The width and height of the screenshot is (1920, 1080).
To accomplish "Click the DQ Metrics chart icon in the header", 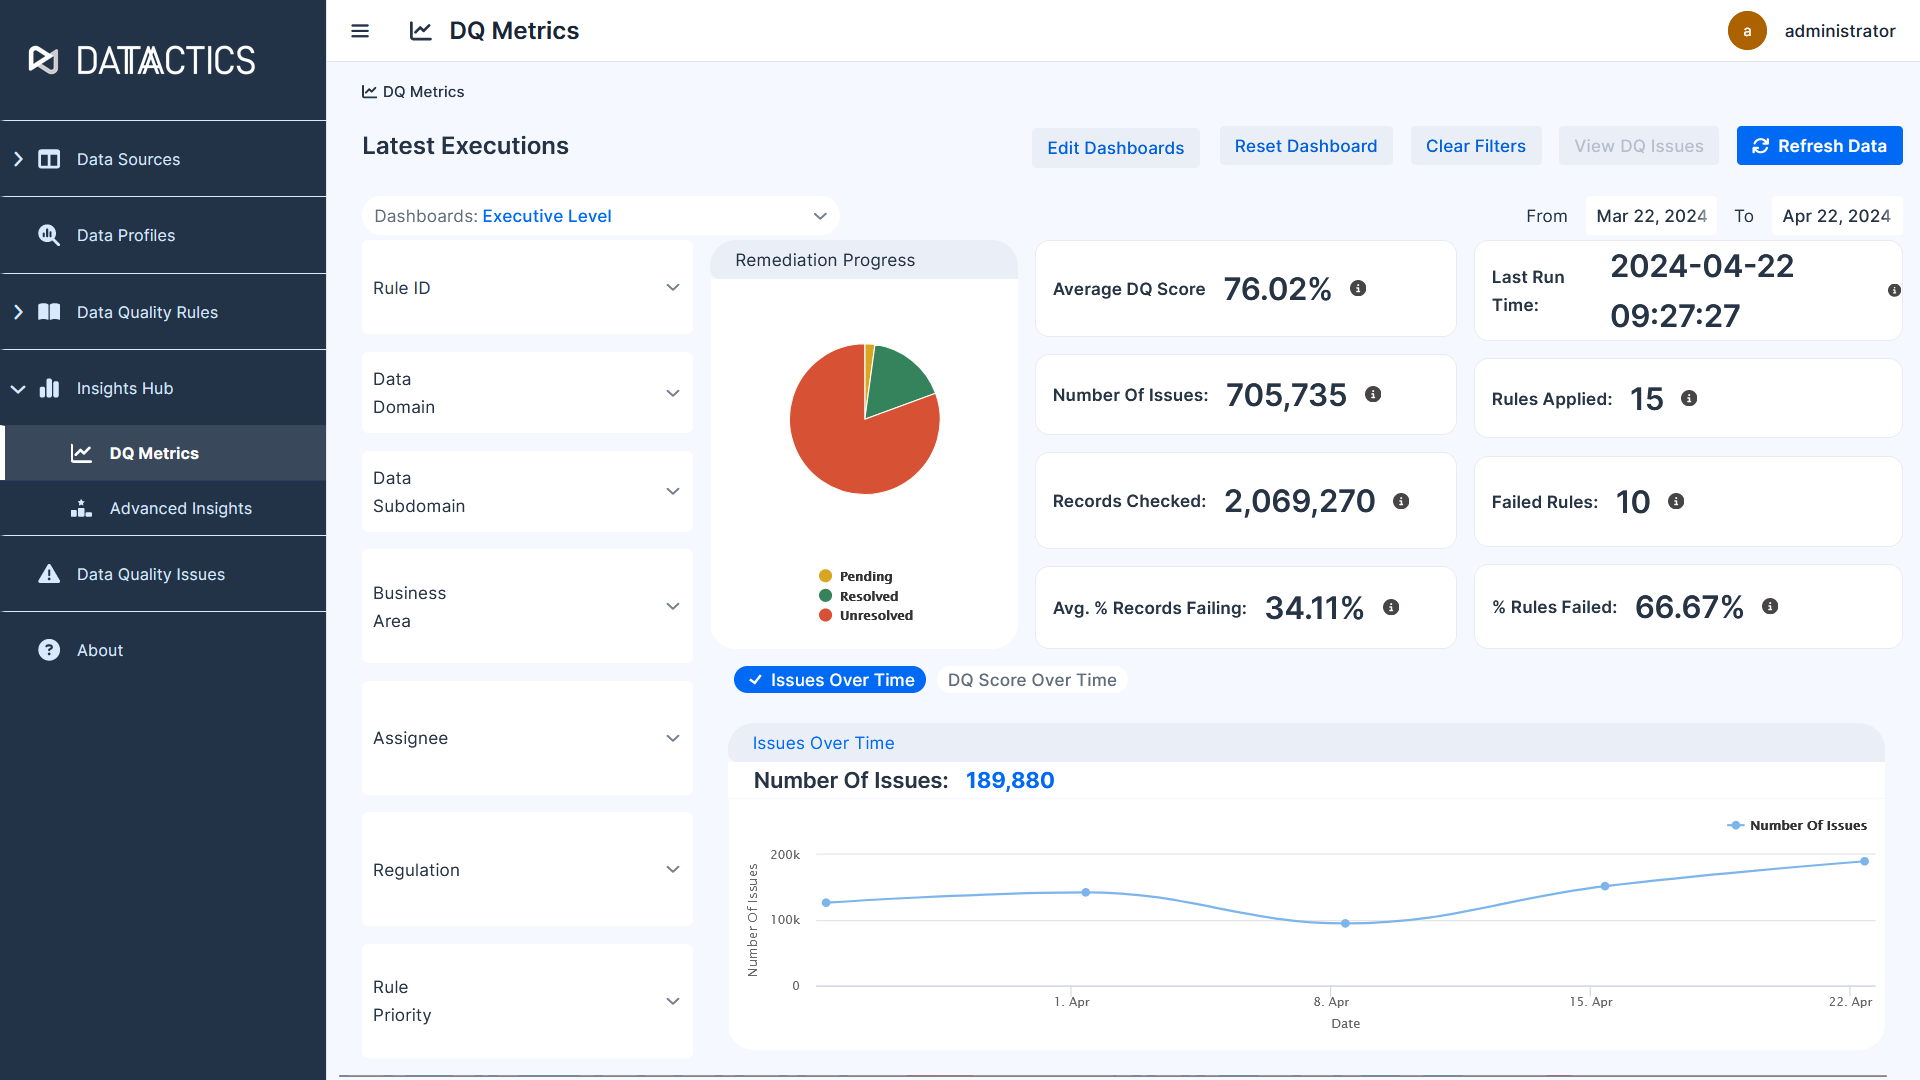I will tap(419, 31).
